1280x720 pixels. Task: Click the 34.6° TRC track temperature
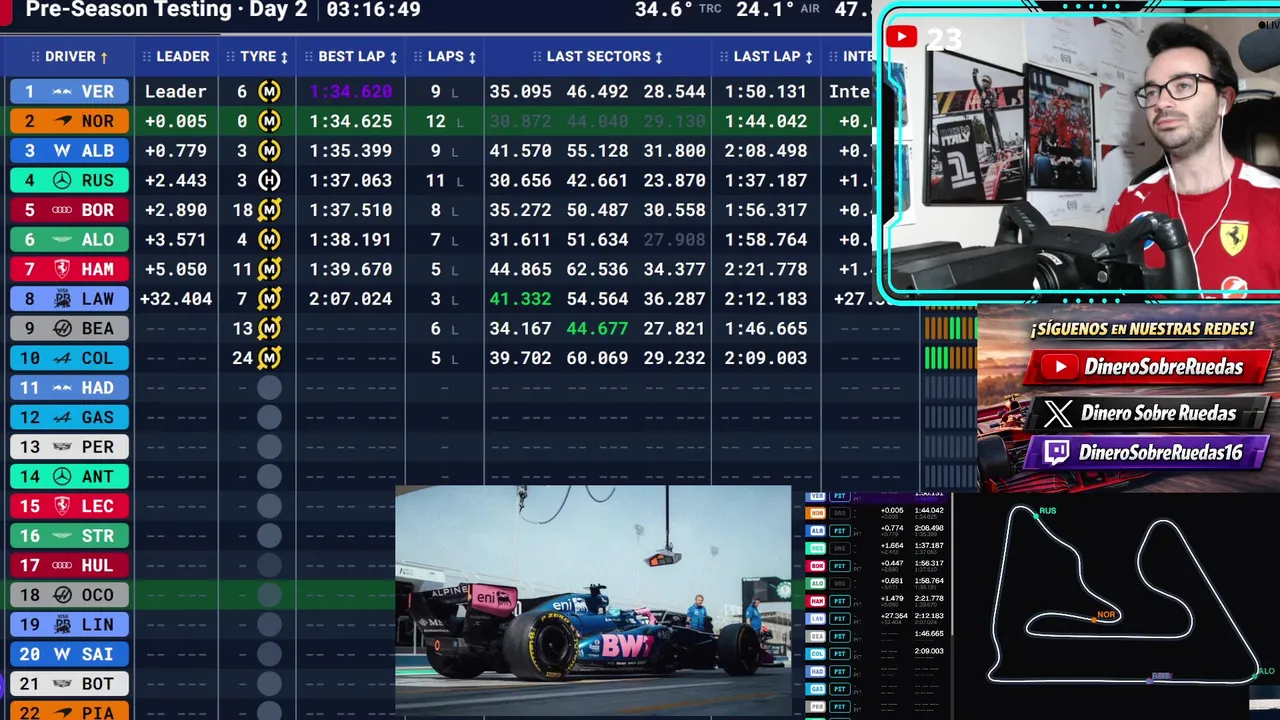tap(677, 10)
